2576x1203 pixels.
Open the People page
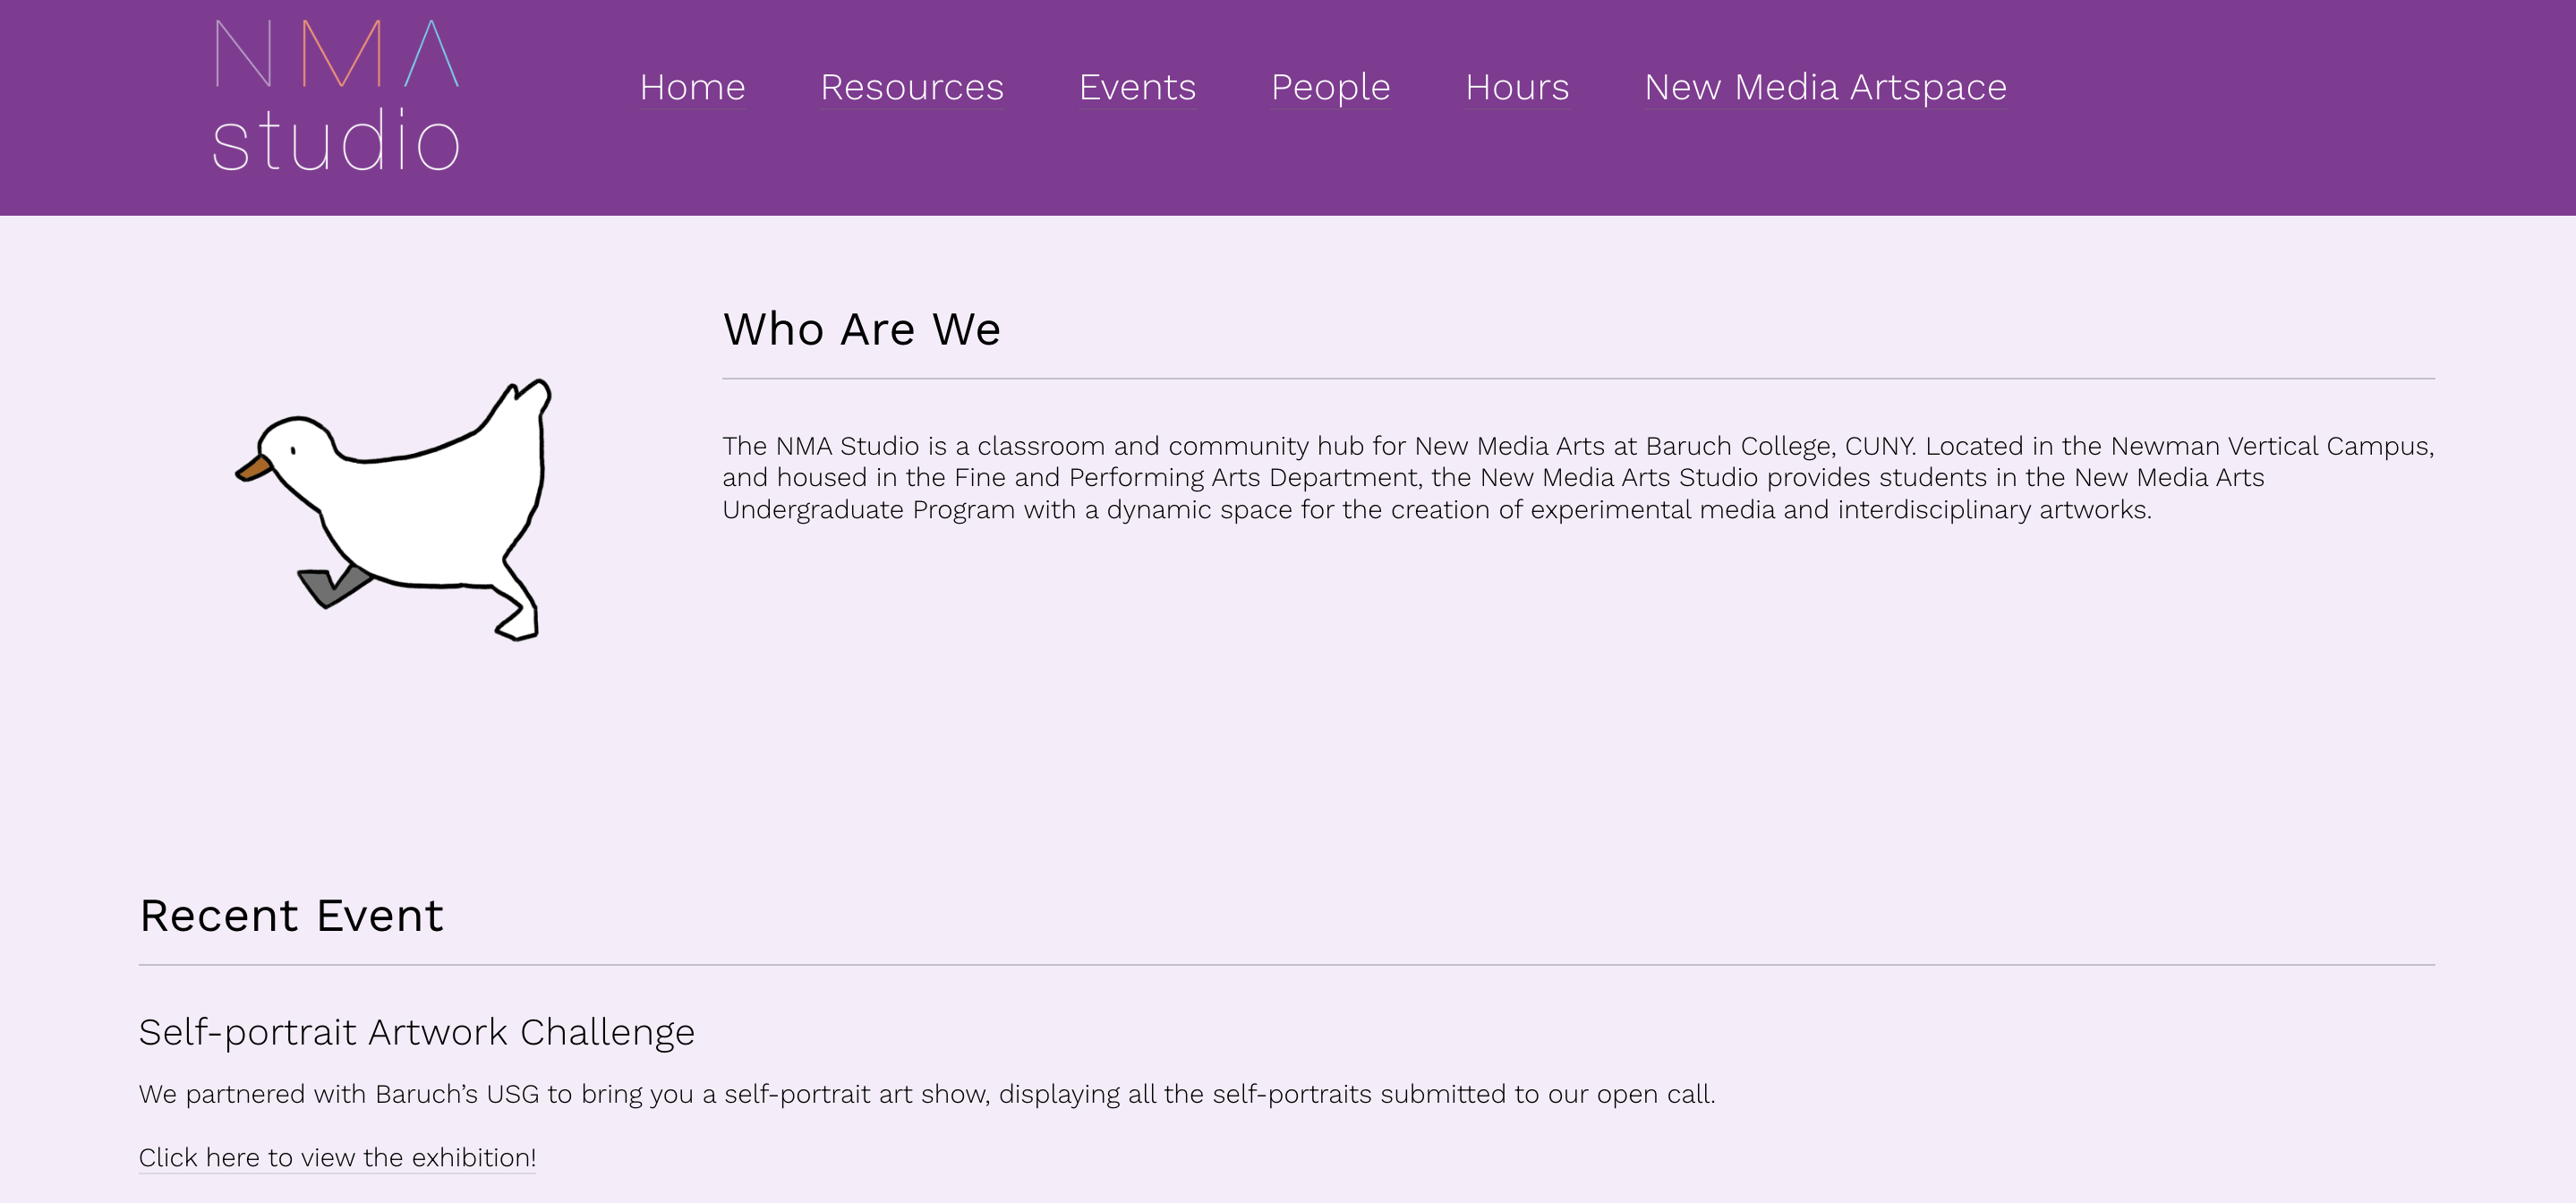coord(1330,87)
